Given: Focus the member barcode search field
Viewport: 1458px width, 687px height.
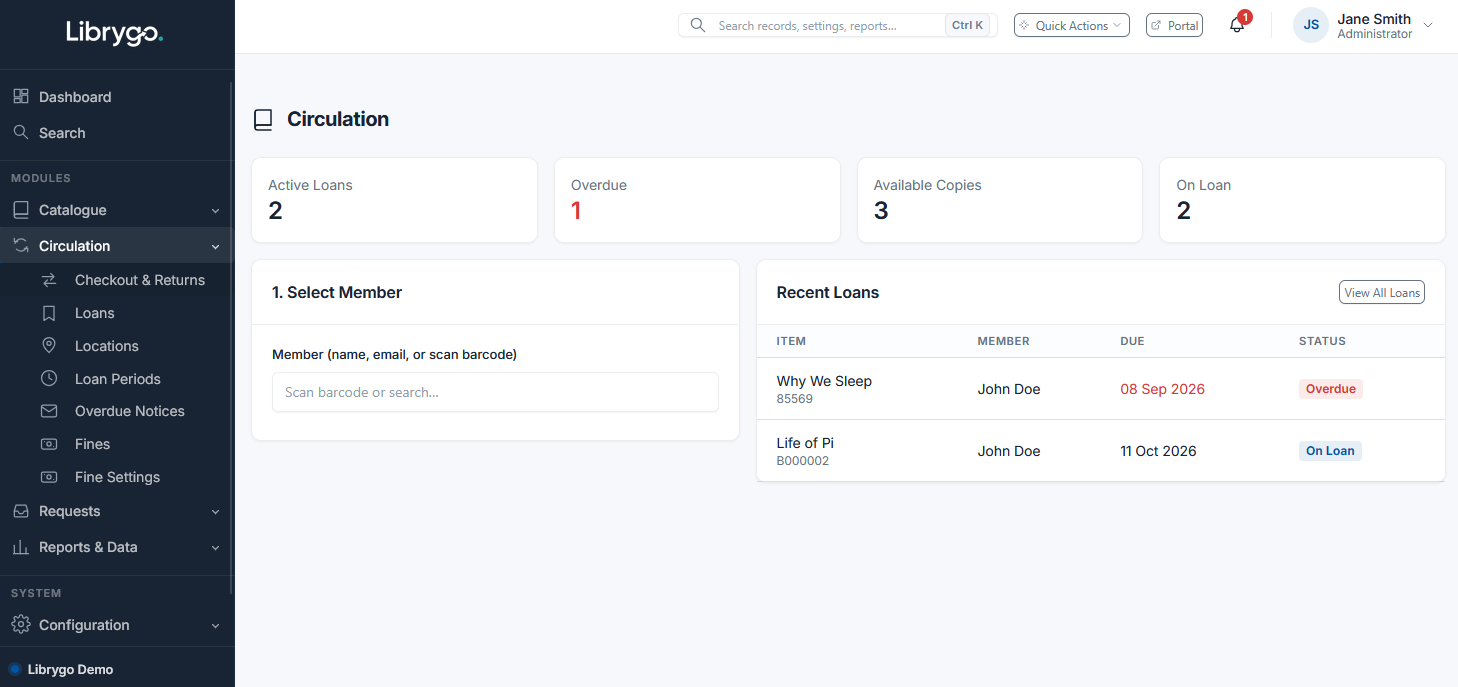Looking at the screenshot, I should [495, 392].
